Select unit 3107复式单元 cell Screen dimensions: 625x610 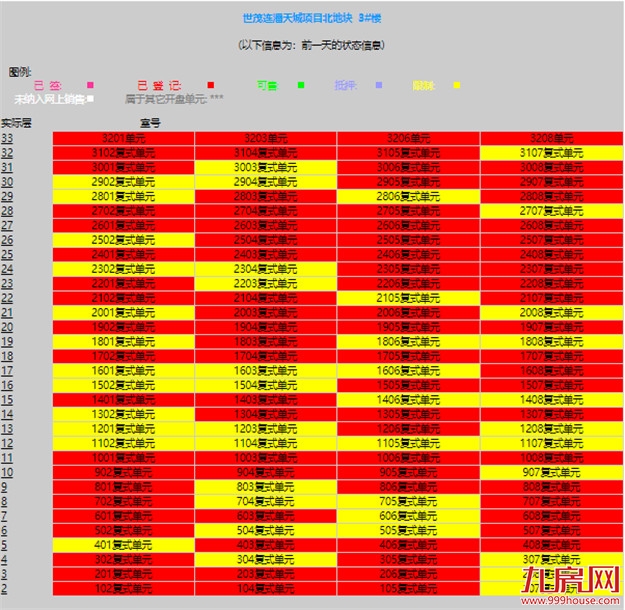(x=551, y=153)
